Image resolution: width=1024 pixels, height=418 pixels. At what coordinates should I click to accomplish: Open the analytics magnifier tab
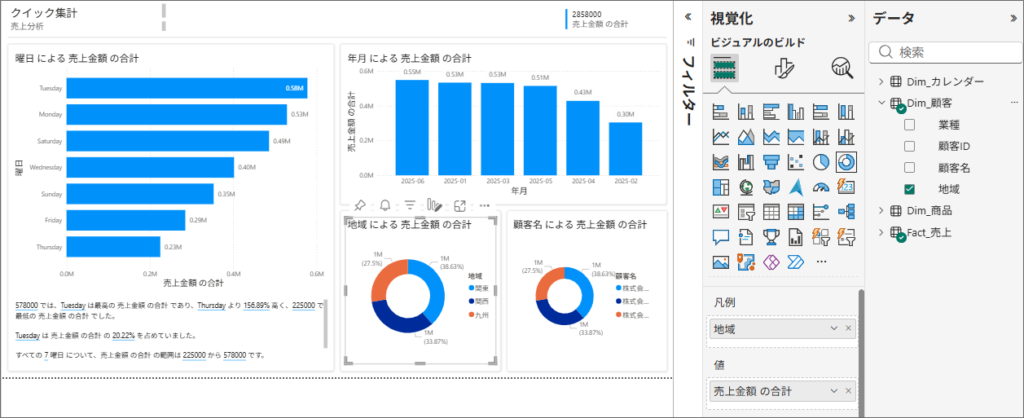tap(842, 68)
